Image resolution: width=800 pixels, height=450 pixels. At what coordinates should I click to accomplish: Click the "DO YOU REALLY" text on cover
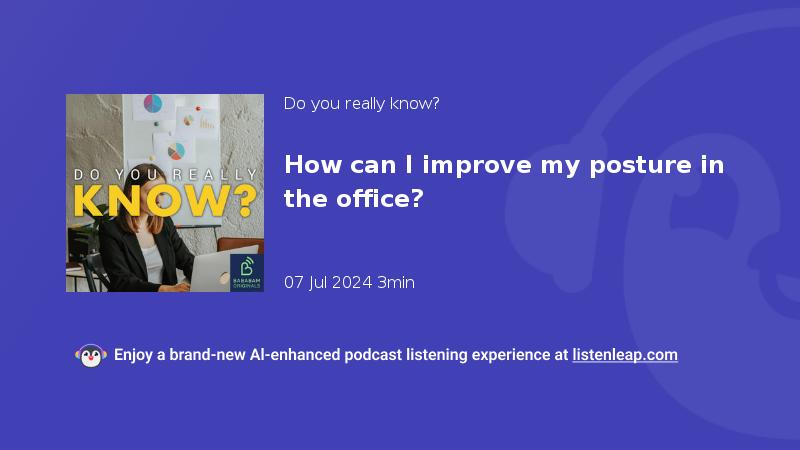pyautogui.click(x=165, y=174)
